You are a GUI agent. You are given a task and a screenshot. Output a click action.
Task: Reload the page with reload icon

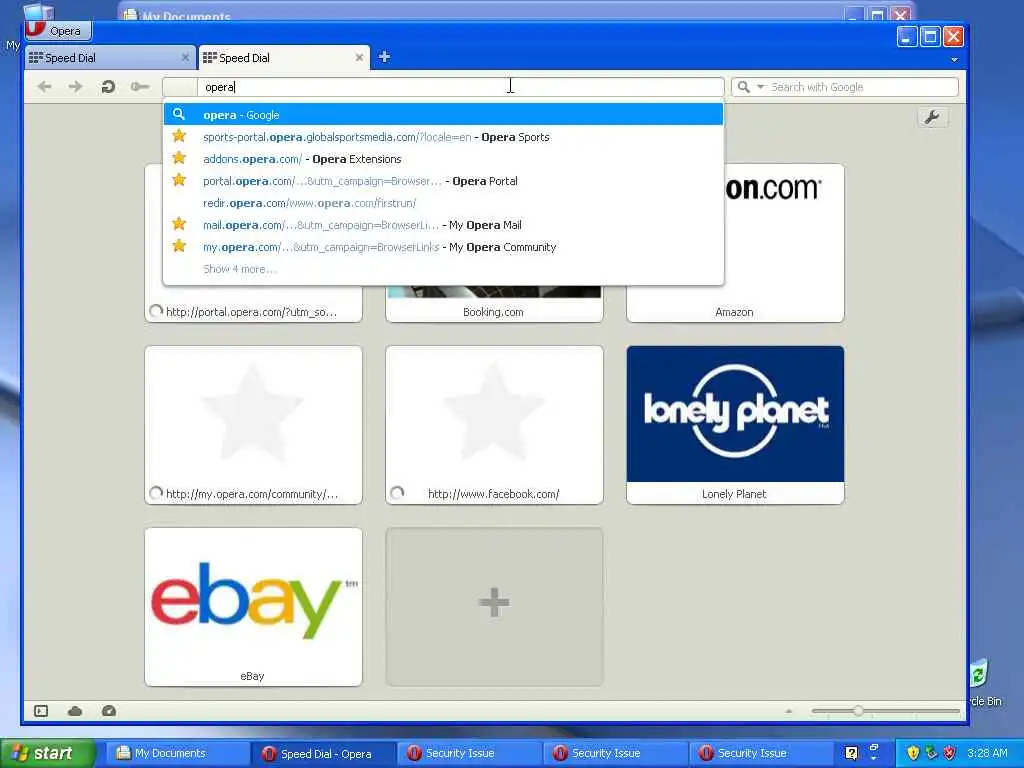[108, 86]
